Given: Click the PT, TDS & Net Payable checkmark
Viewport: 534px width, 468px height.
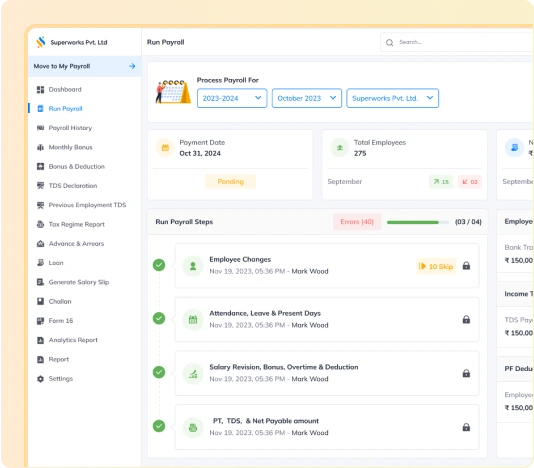Looking at the screenshot, I should [x=159, y=426].
